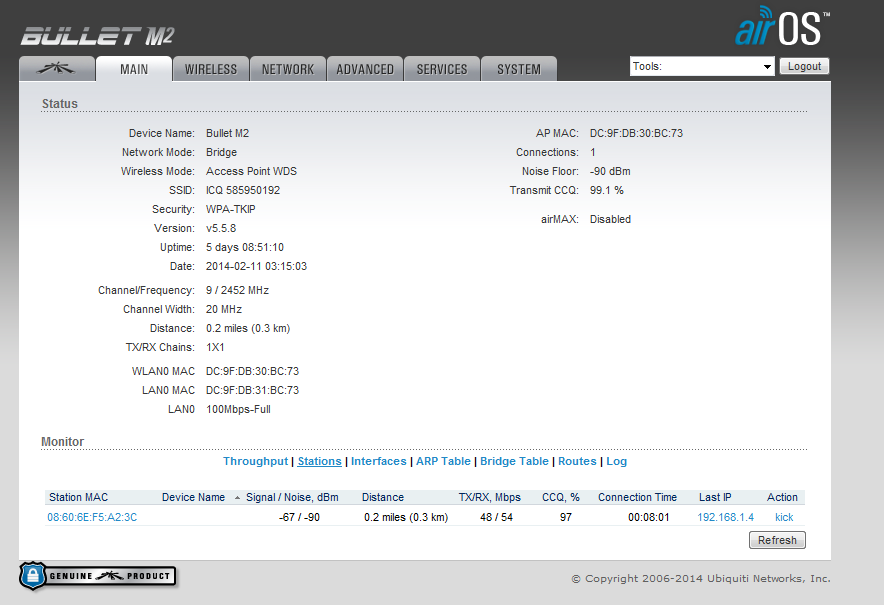Click the Ubiquiti Networks copyright text
The width and height of the screenshot is (884, 605).
pyautogui.click(x=701, y=578)
